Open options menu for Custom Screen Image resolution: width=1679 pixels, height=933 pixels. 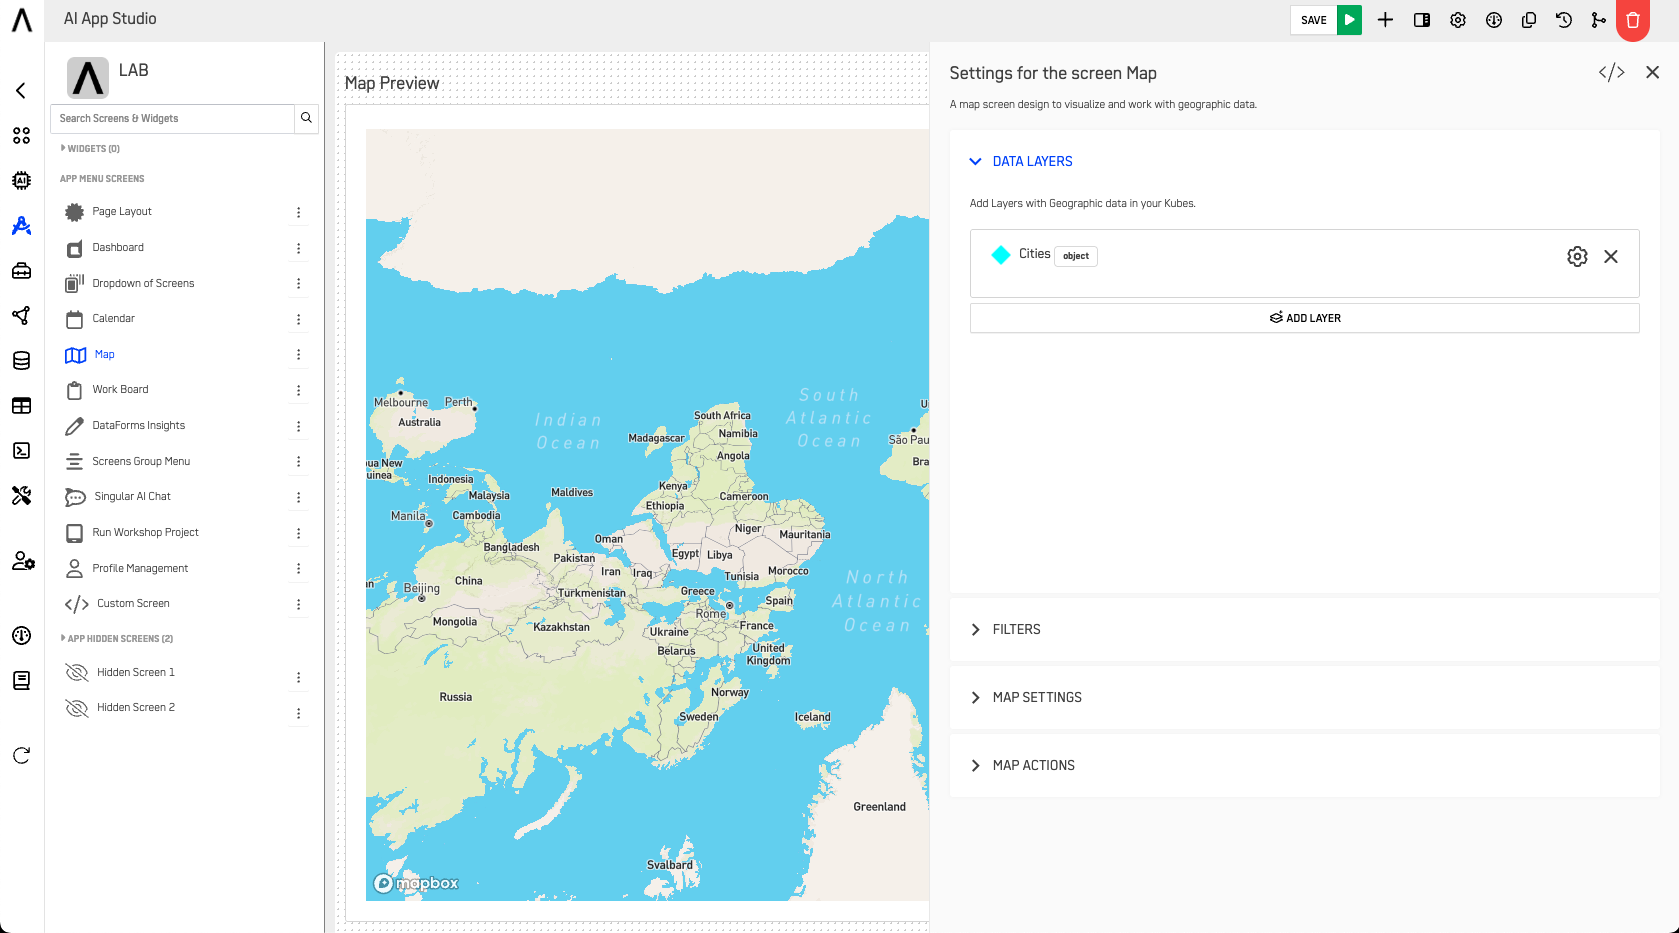coord(298,604)
